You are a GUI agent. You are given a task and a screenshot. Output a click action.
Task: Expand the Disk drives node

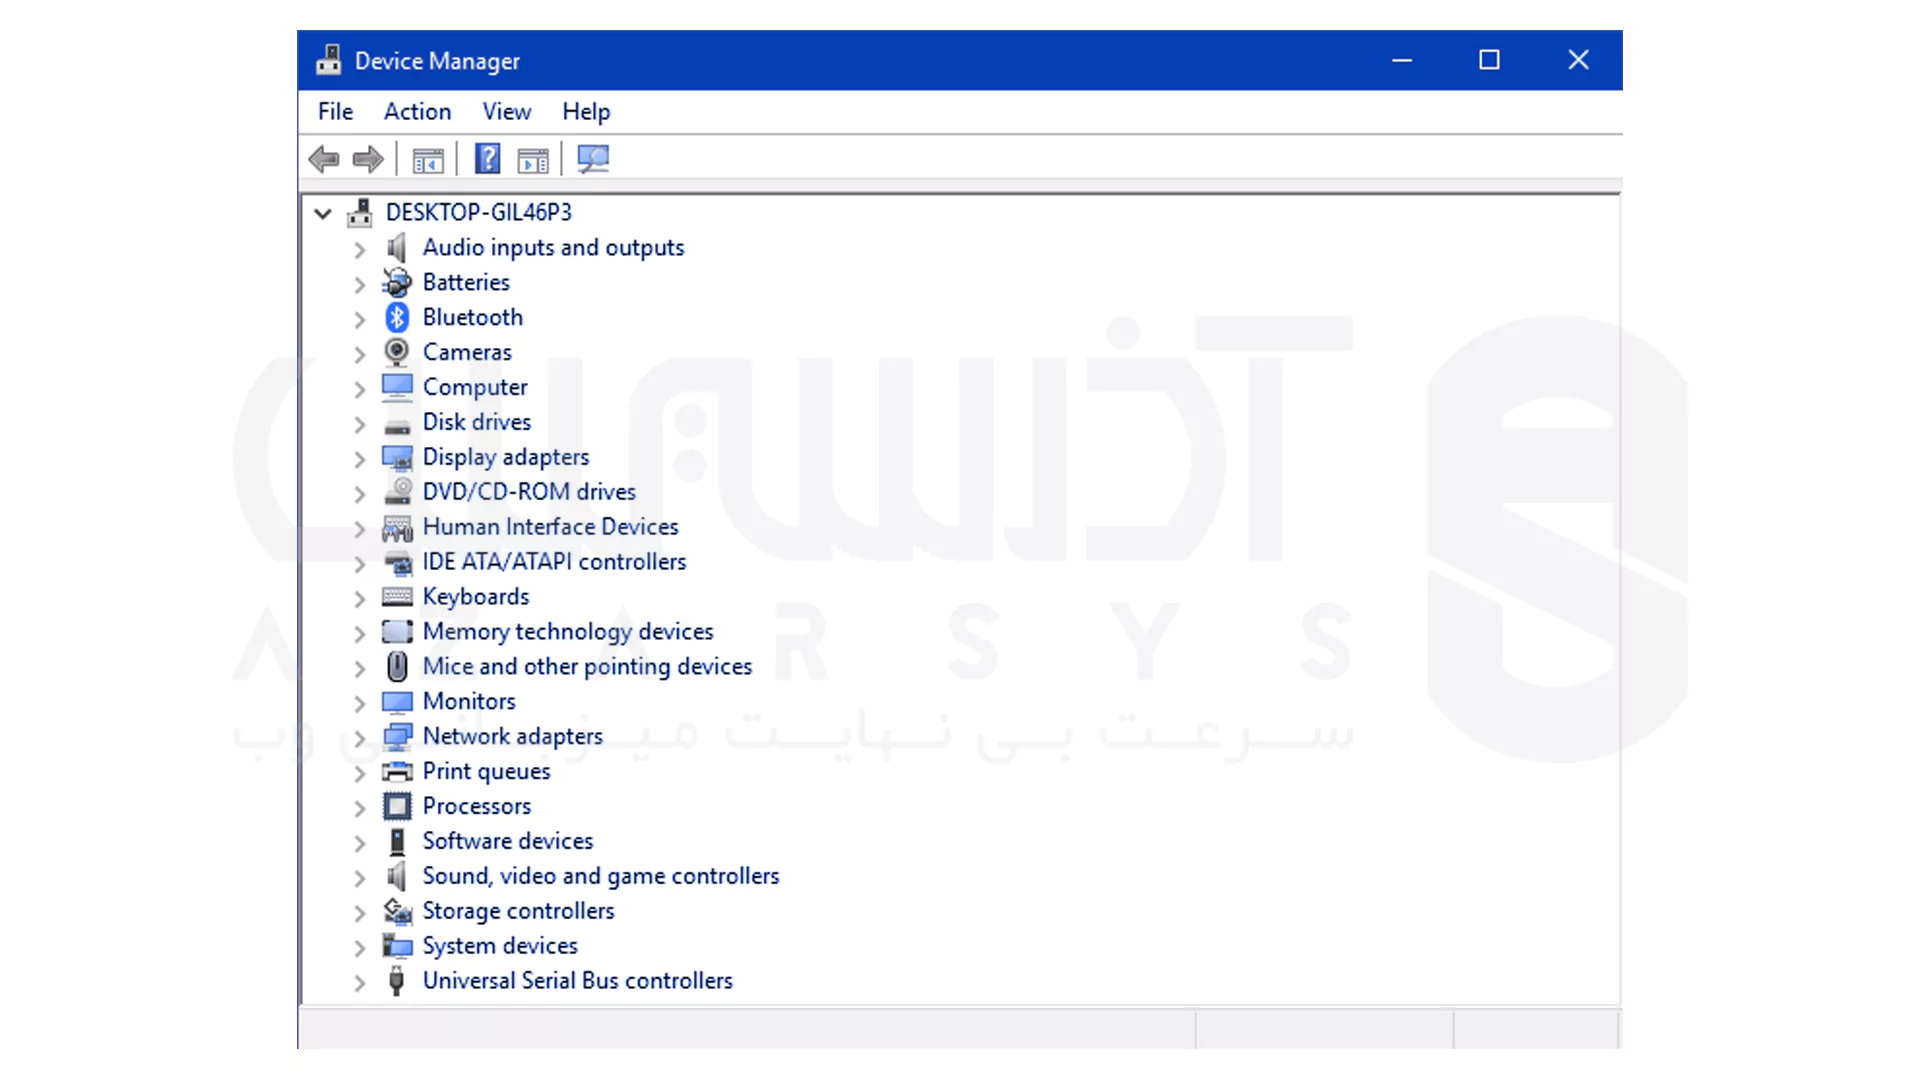pyautogui.click(x=360, y=424)
